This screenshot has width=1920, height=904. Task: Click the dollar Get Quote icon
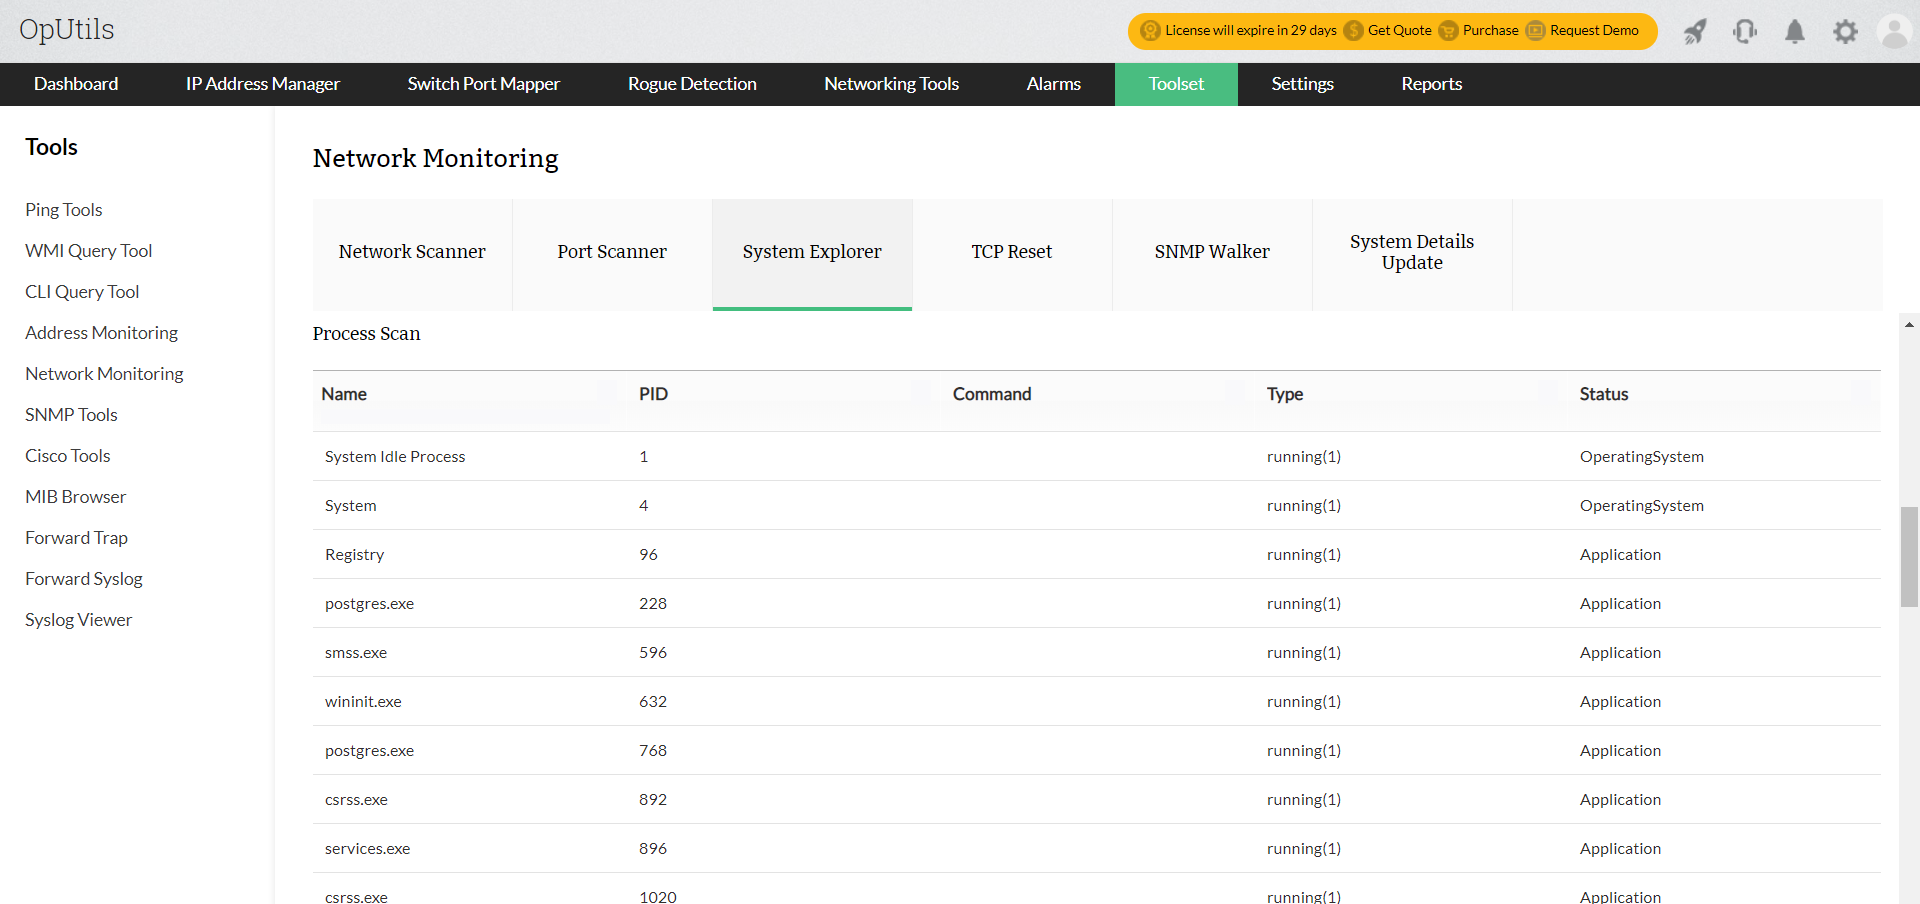pyautogui.click(x=1353, y=31)
